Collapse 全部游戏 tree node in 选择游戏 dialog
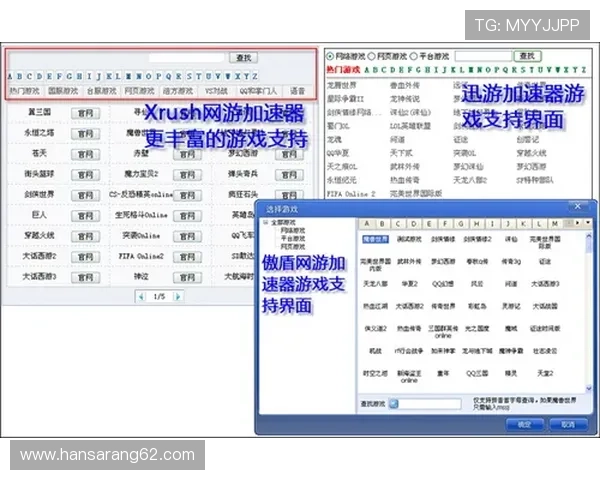The height and width of the screenshot is (480, 600). [266, 222]
